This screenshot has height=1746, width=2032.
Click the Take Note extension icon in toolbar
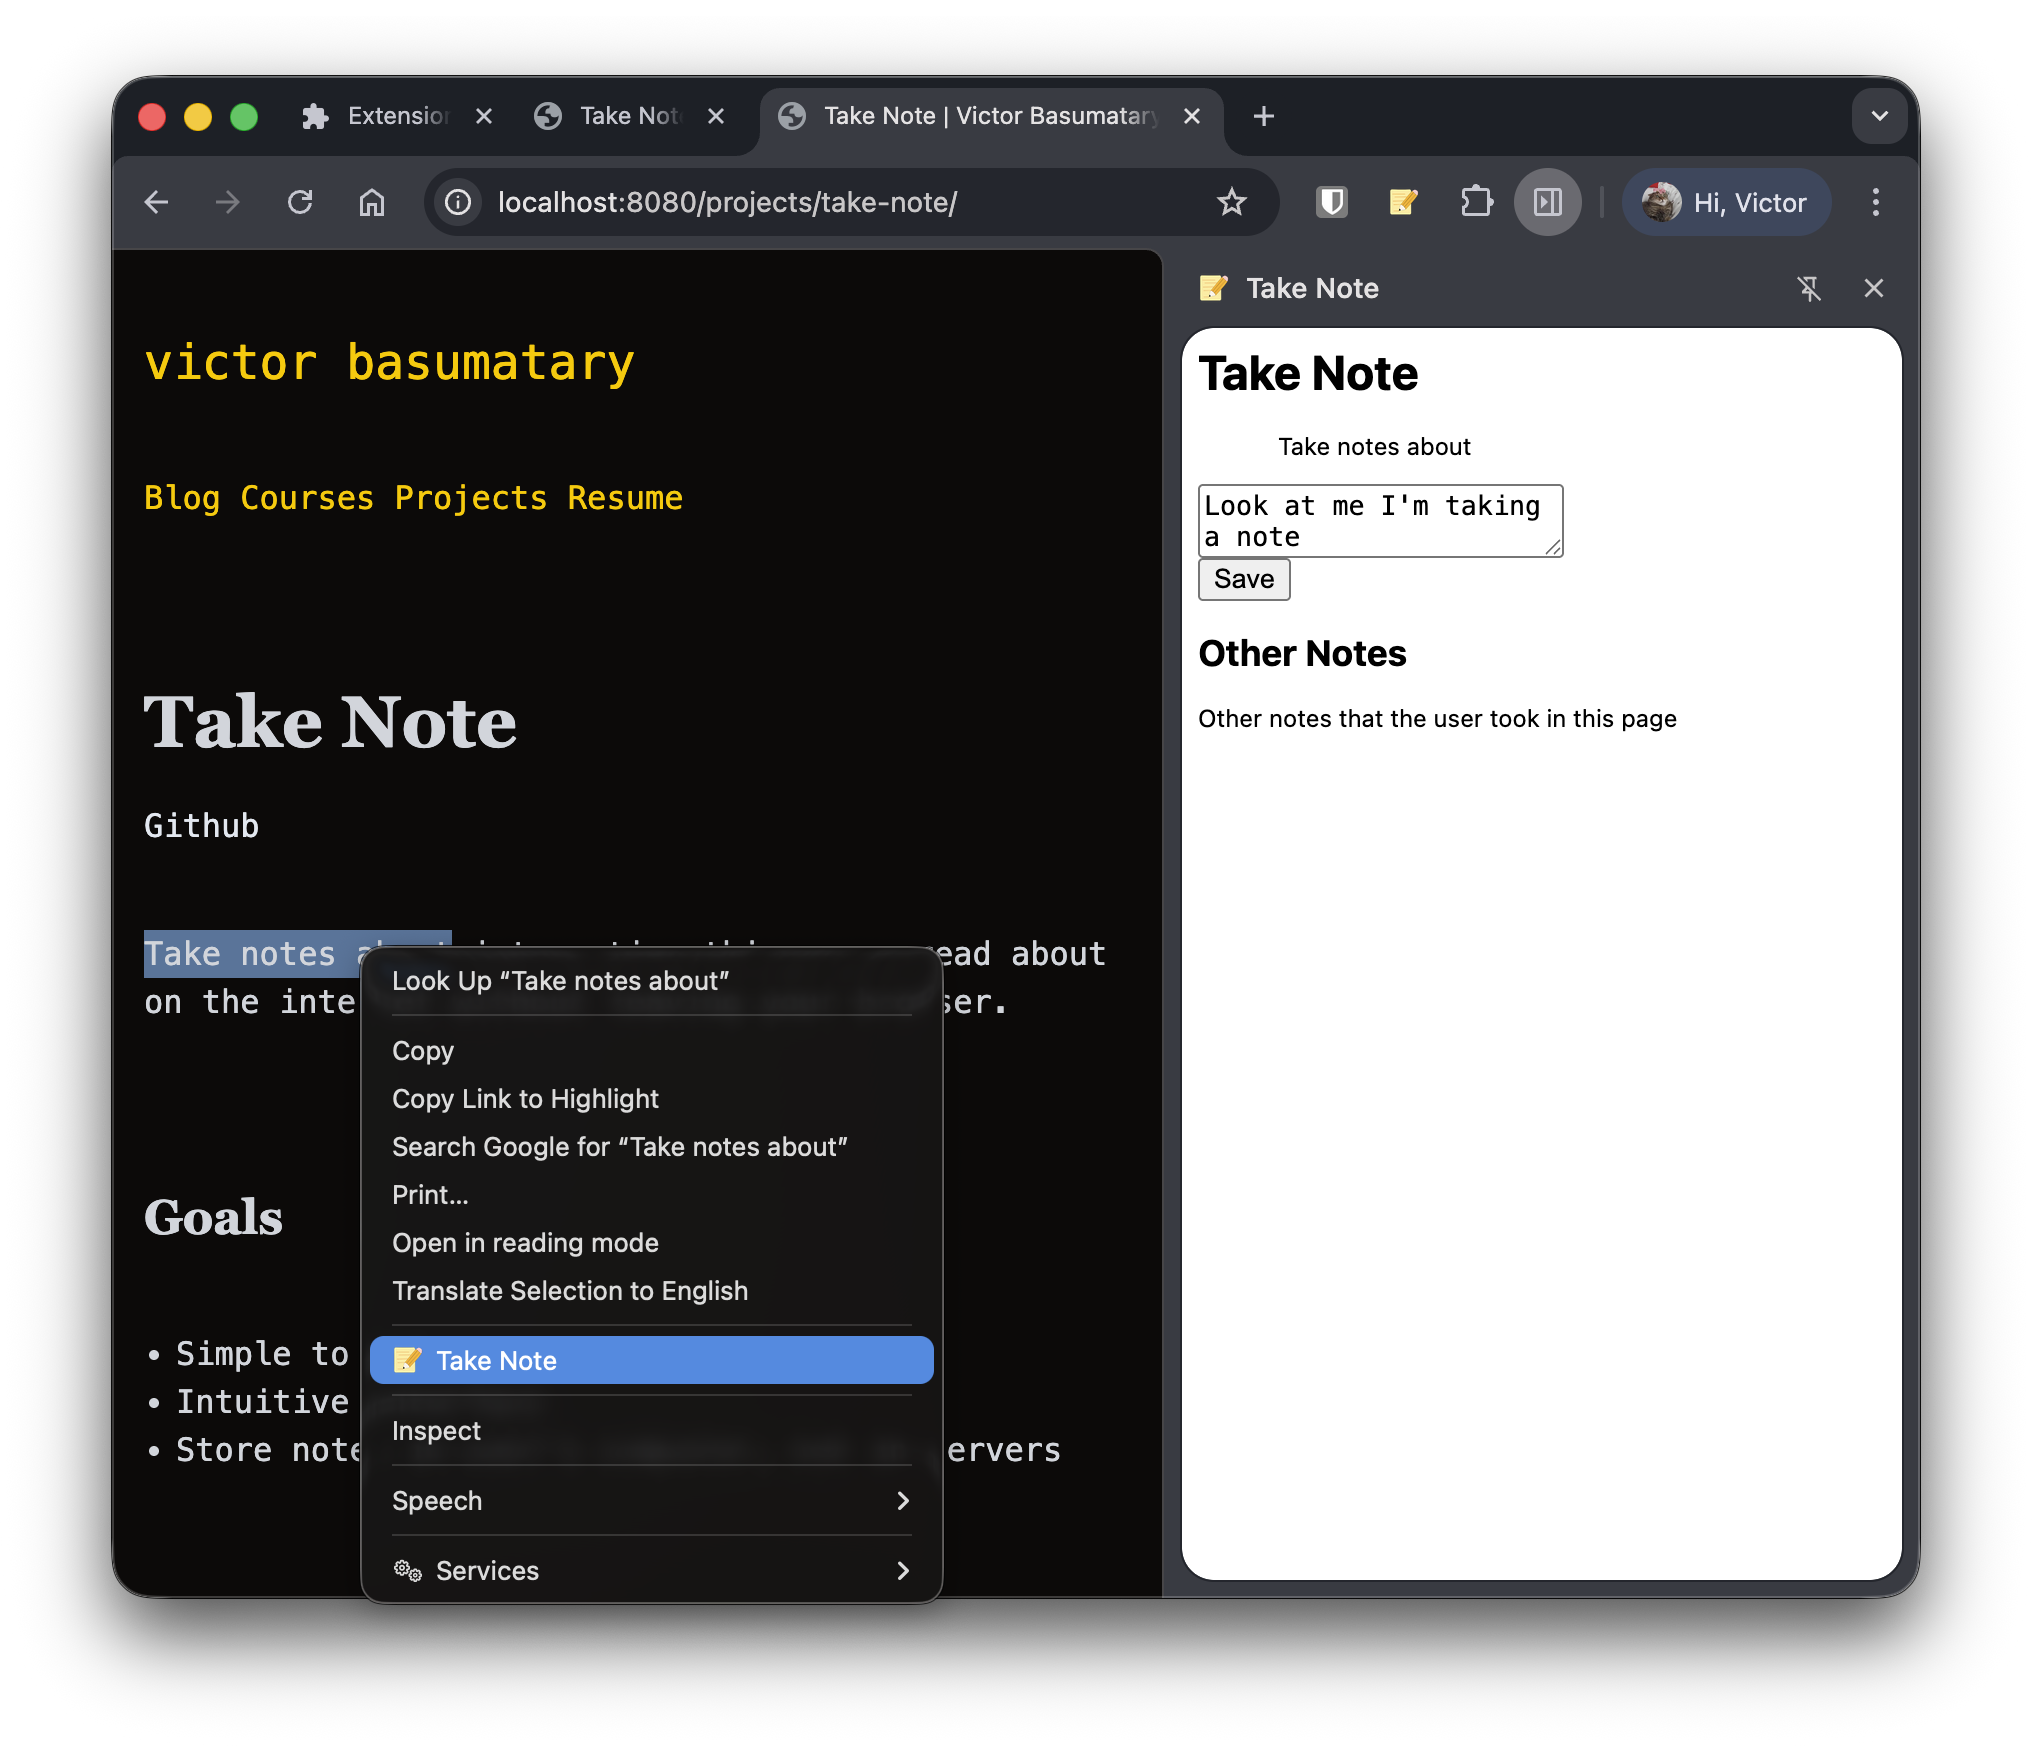point(1403,202)
